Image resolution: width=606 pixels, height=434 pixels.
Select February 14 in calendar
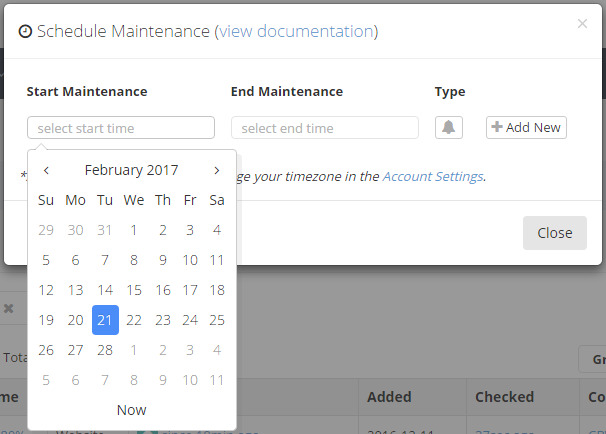coord(105,290)
